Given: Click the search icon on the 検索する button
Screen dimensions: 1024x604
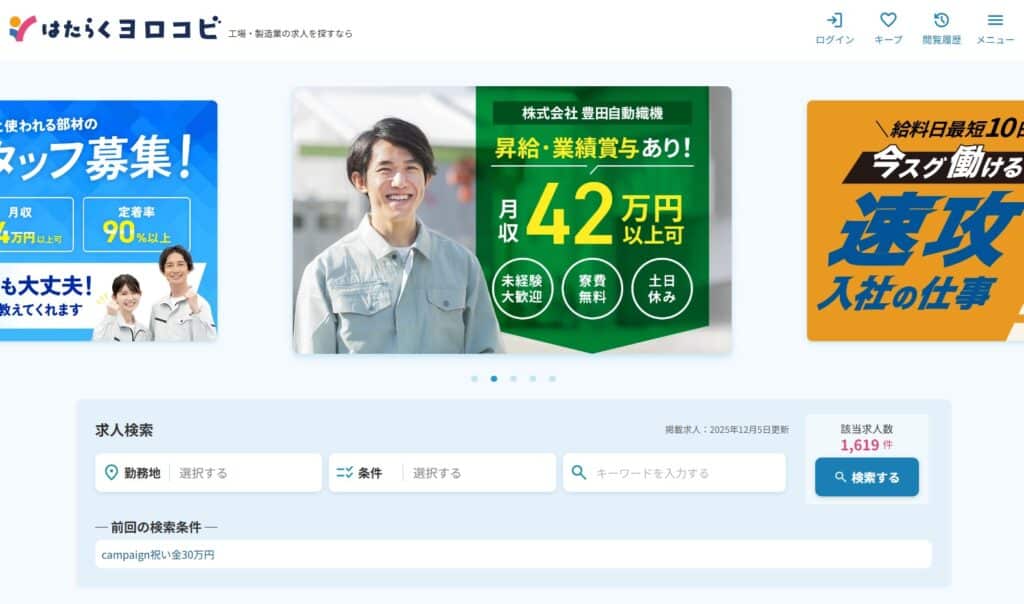Looking at the screenshot, I should pyautogui.click(x=842, y=477).
